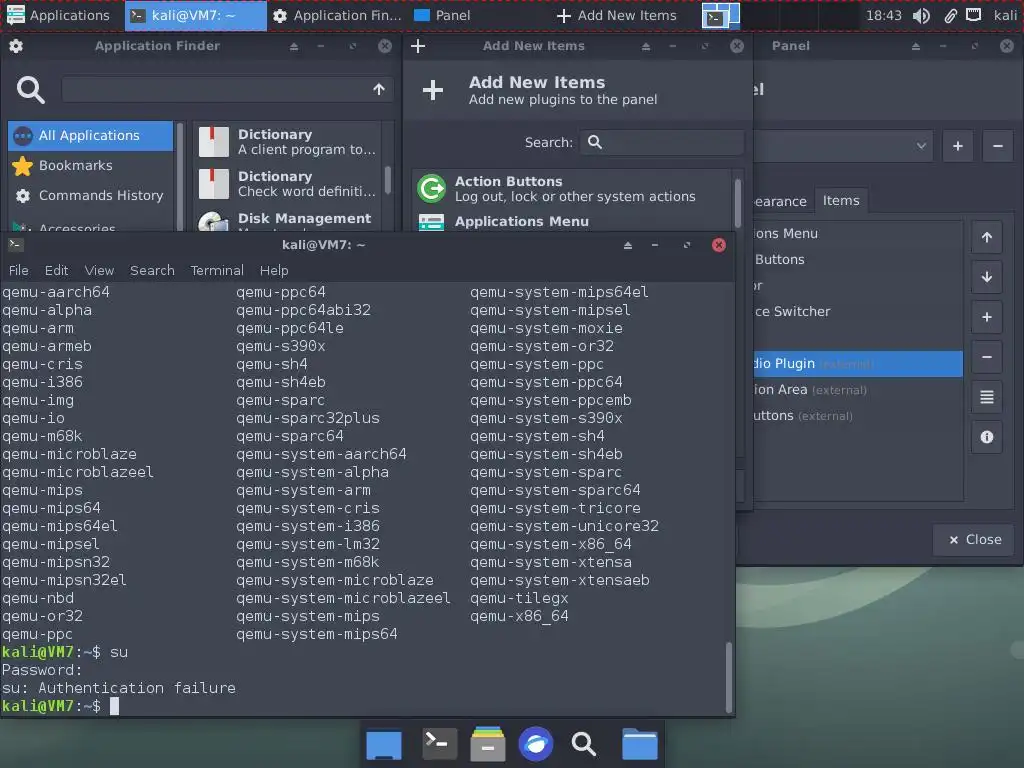
Task: Click the plus icon in Add New Items header
Action: click(x=432, y=90)
